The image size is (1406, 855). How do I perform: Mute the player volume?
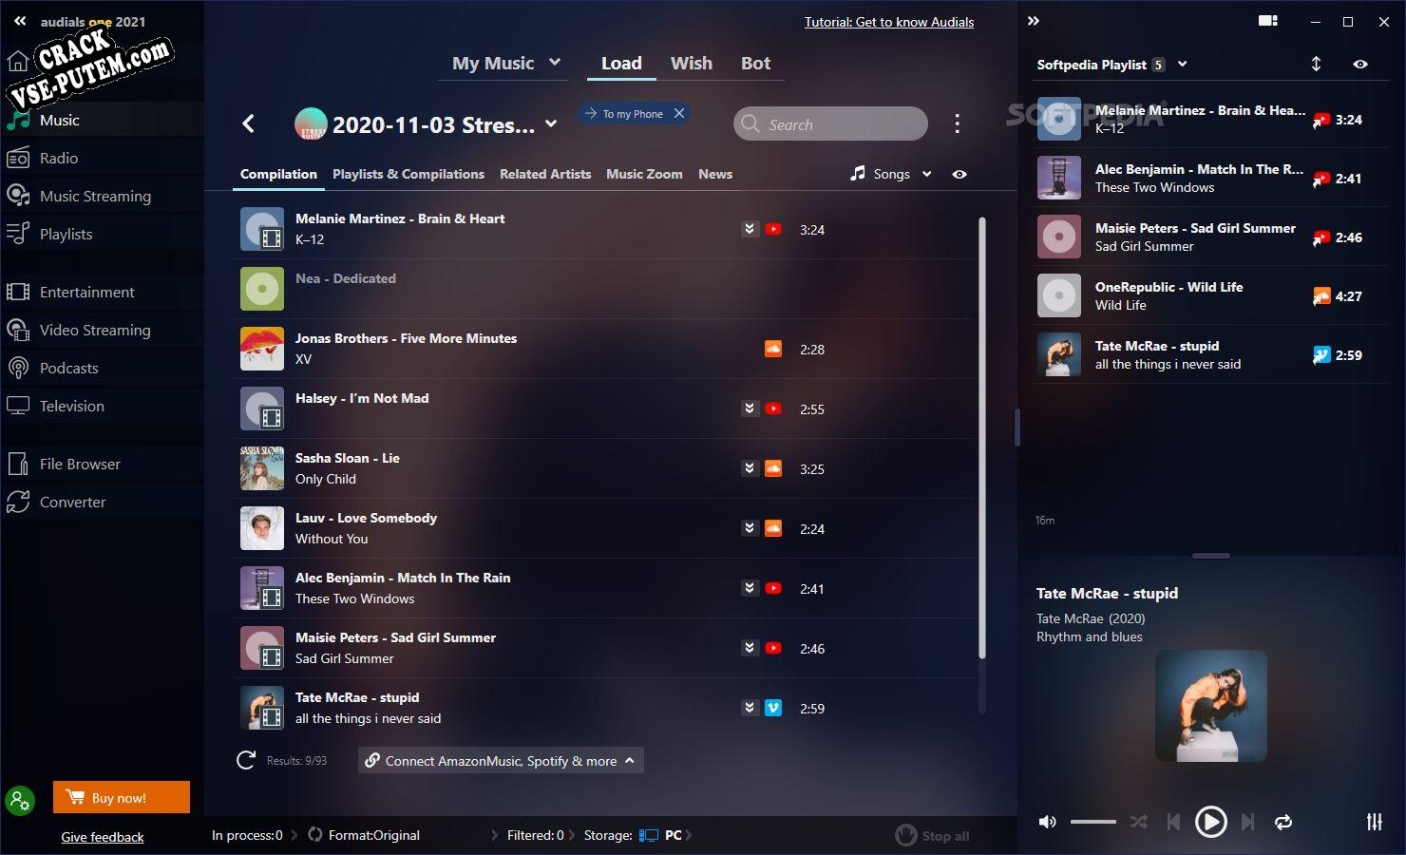[1047, 822]
